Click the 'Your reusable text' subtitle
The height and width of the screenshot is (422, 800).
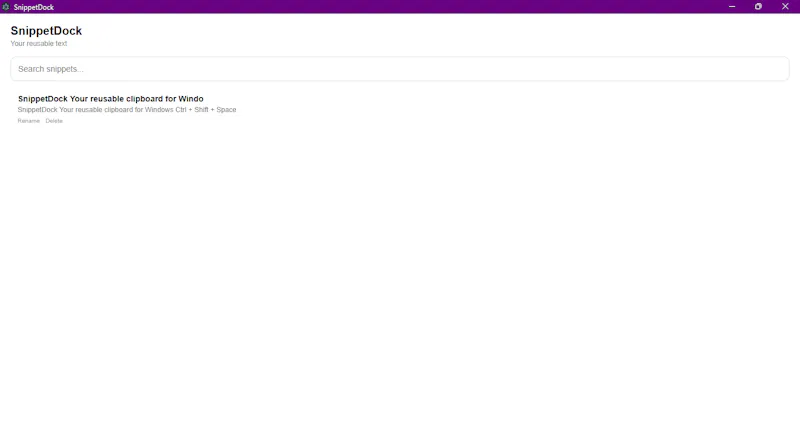(39, 43)
